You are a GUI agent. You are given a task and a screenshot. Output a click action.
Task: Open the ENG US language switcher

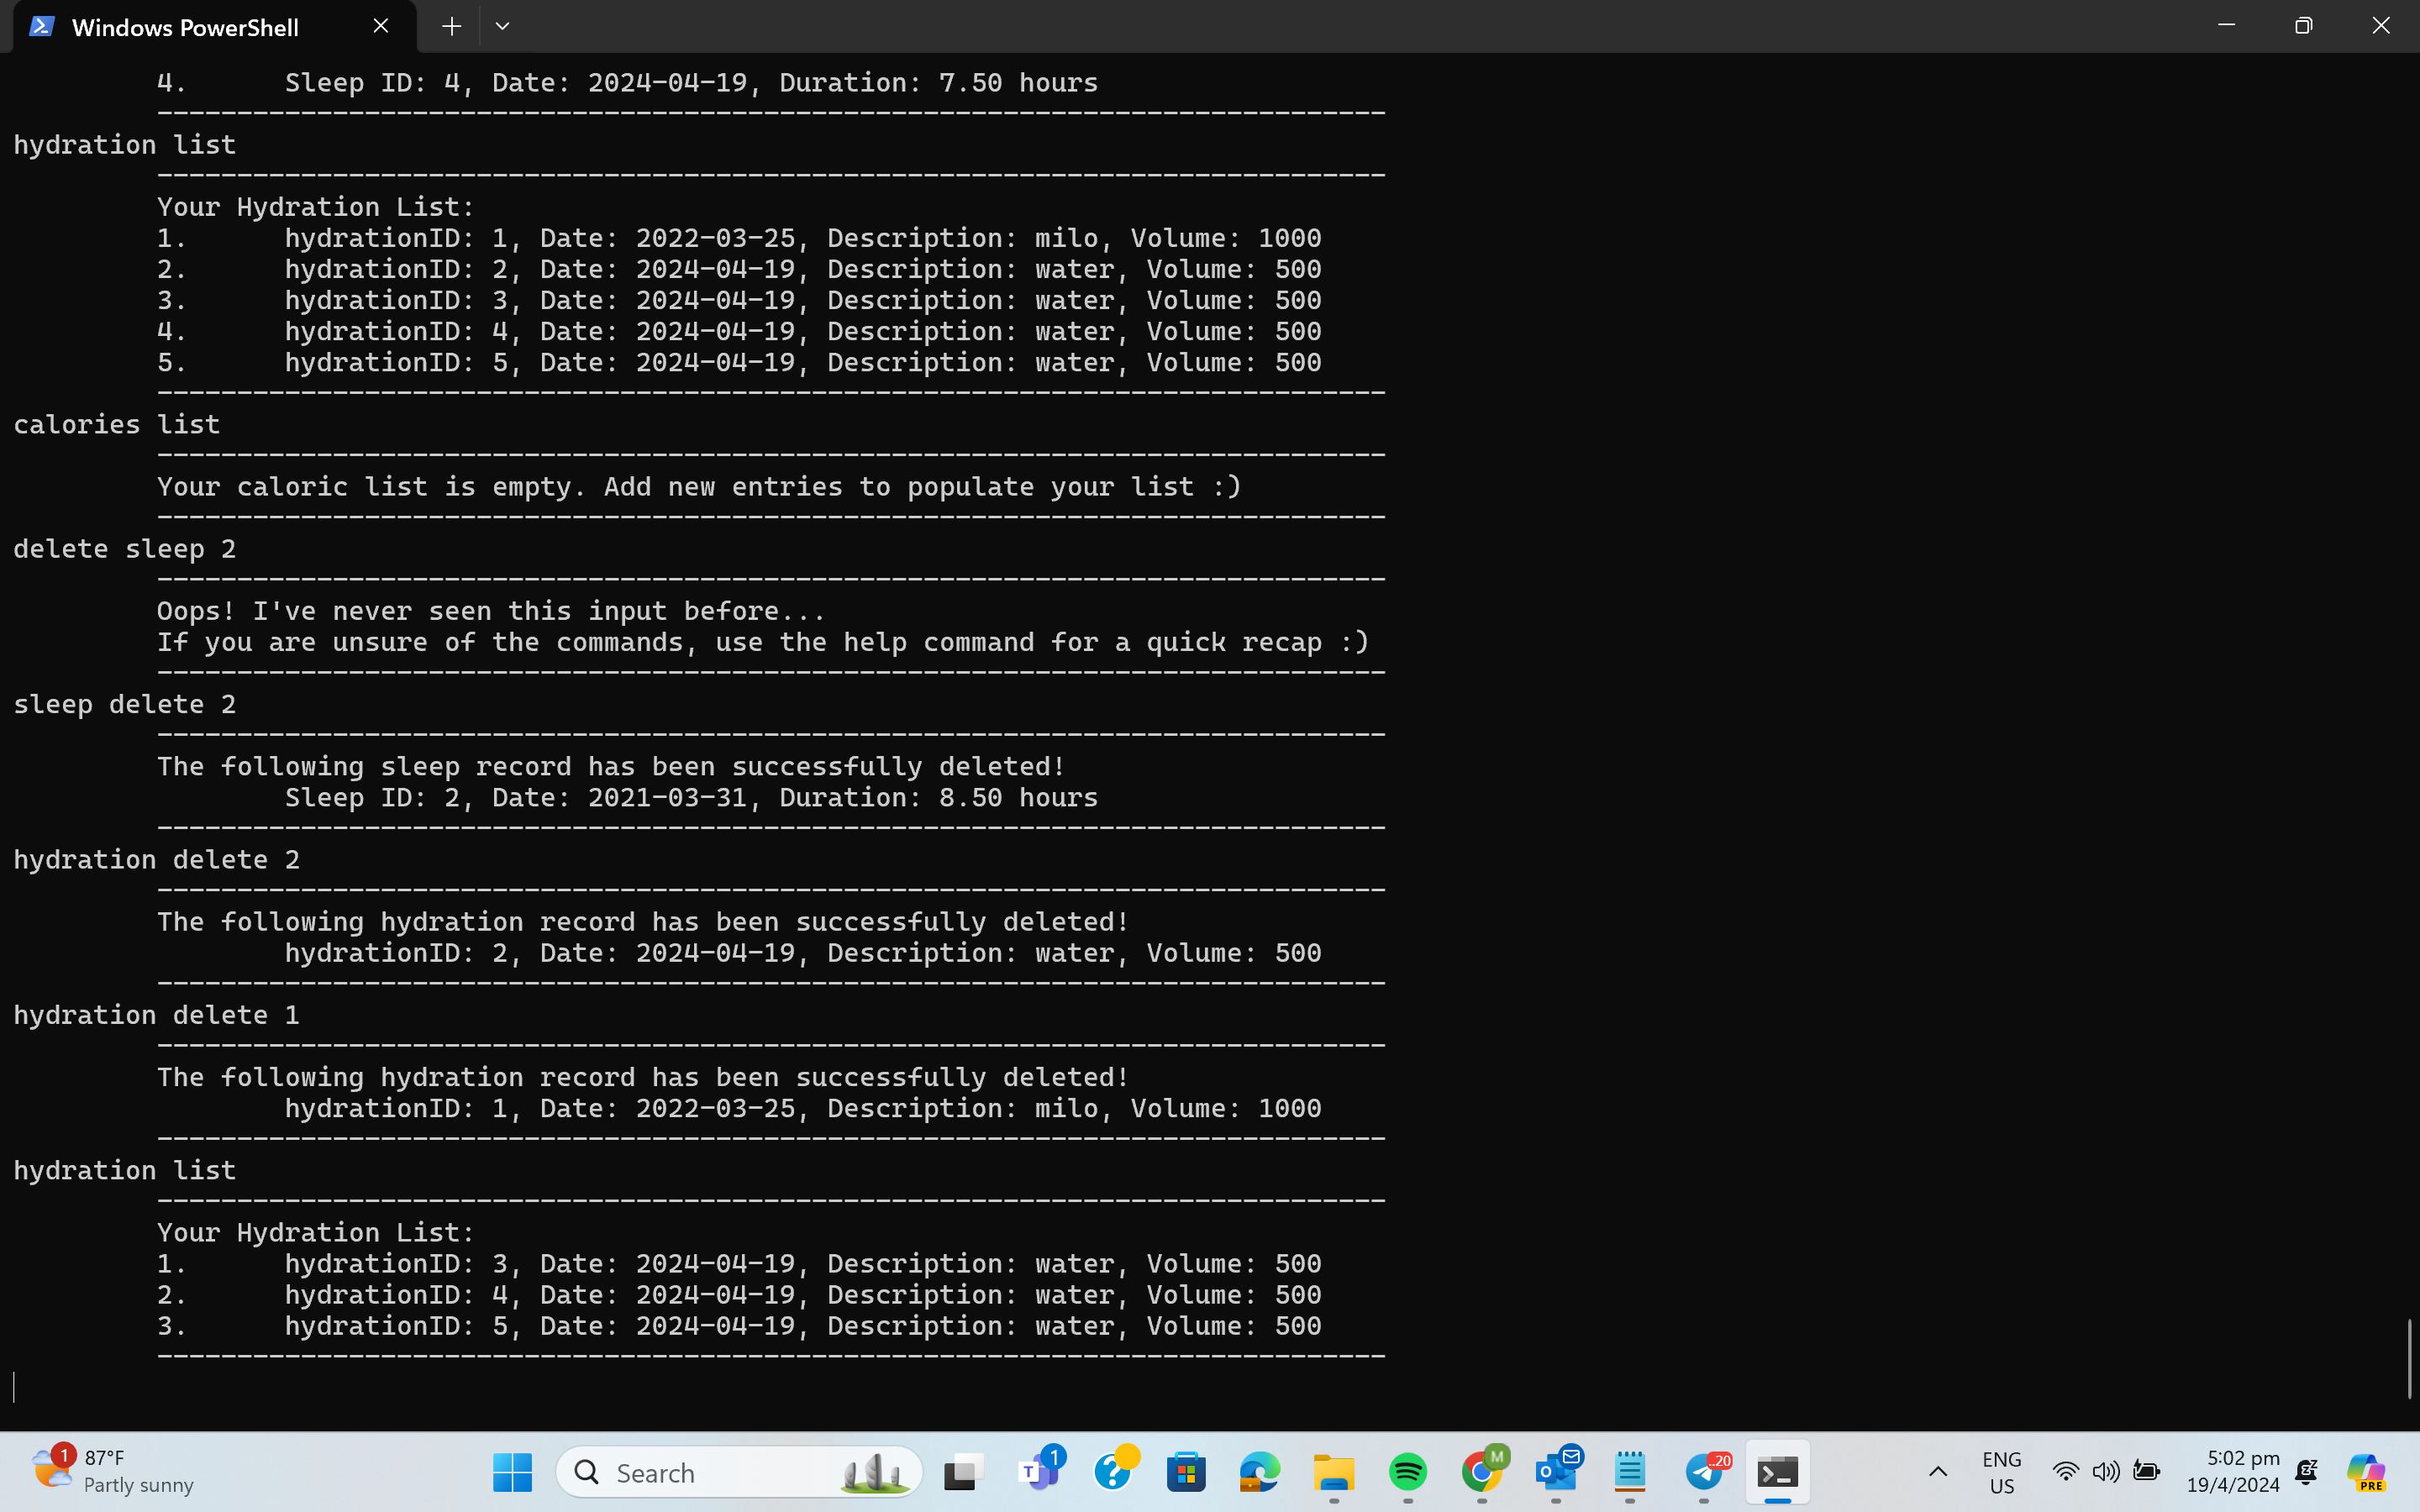pyautogui.click(x=2001, y=1472)
